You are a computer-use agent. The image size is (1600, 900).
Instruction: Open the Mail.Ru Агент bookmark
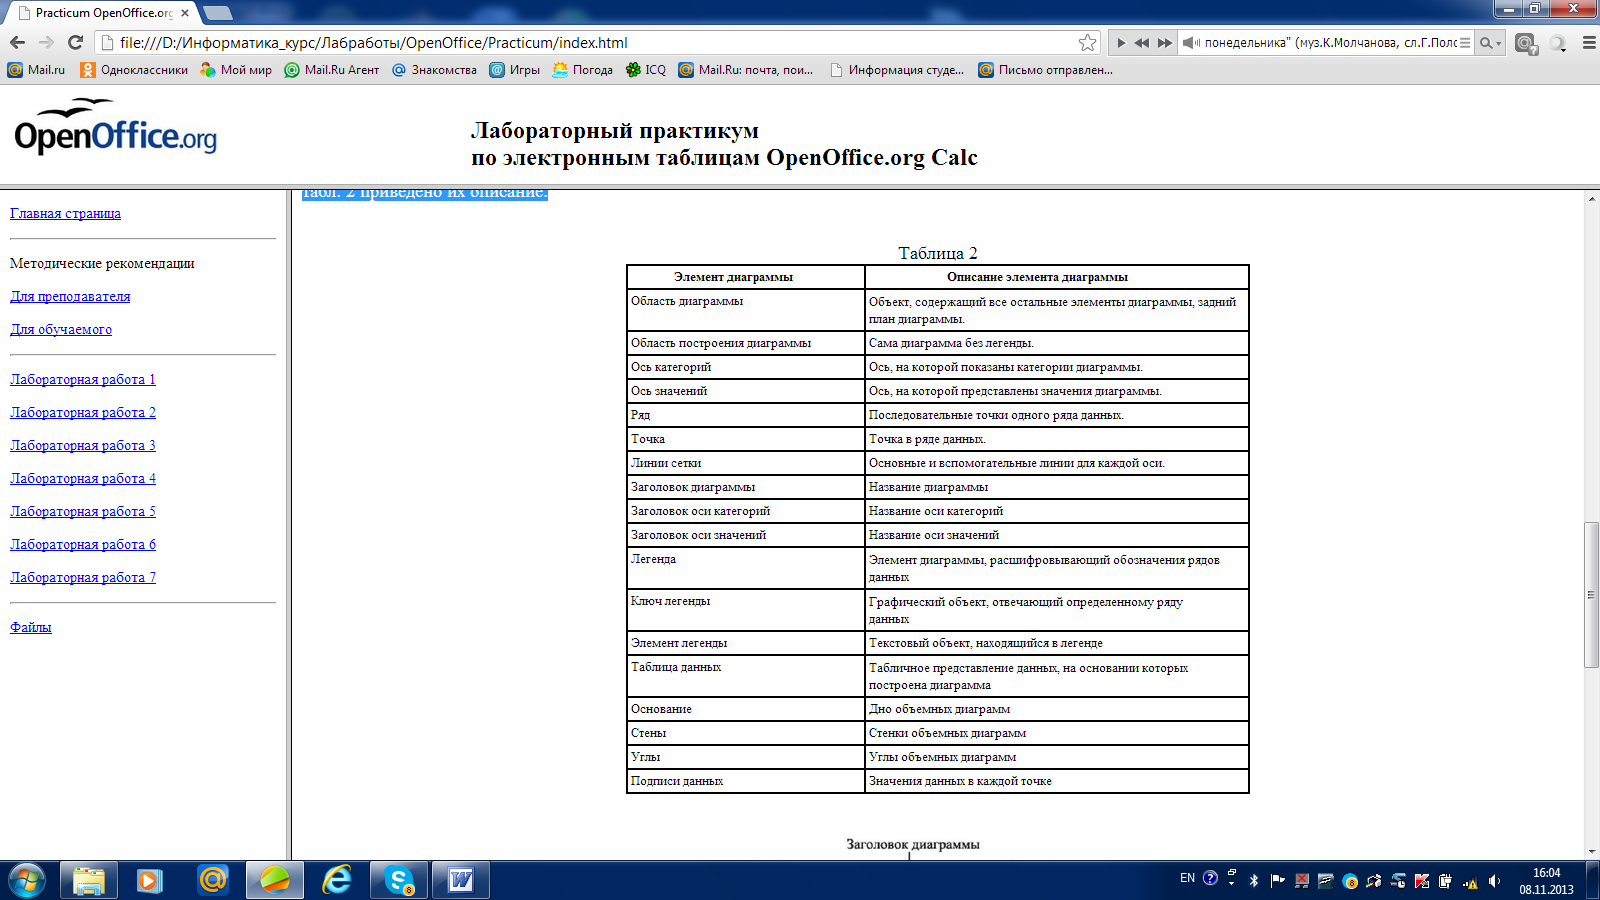[x=332, y=70]
